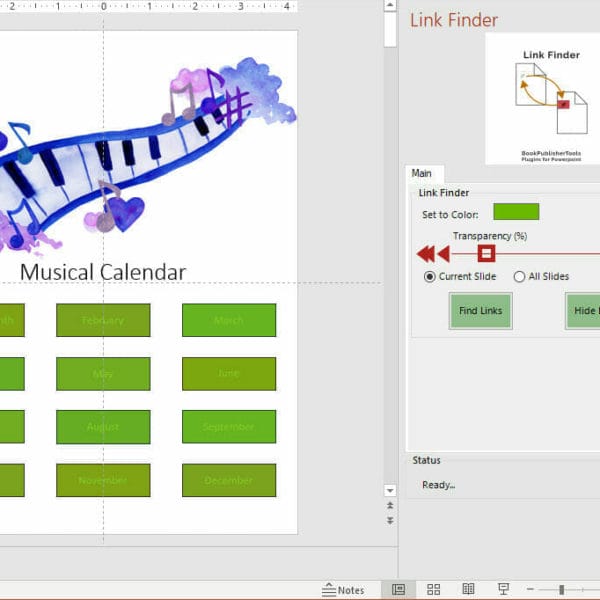Viewport: 600px width, 600px height.
Task: Click the zoom slider handle
Action: pyautogui.click(x=561, y=590)
